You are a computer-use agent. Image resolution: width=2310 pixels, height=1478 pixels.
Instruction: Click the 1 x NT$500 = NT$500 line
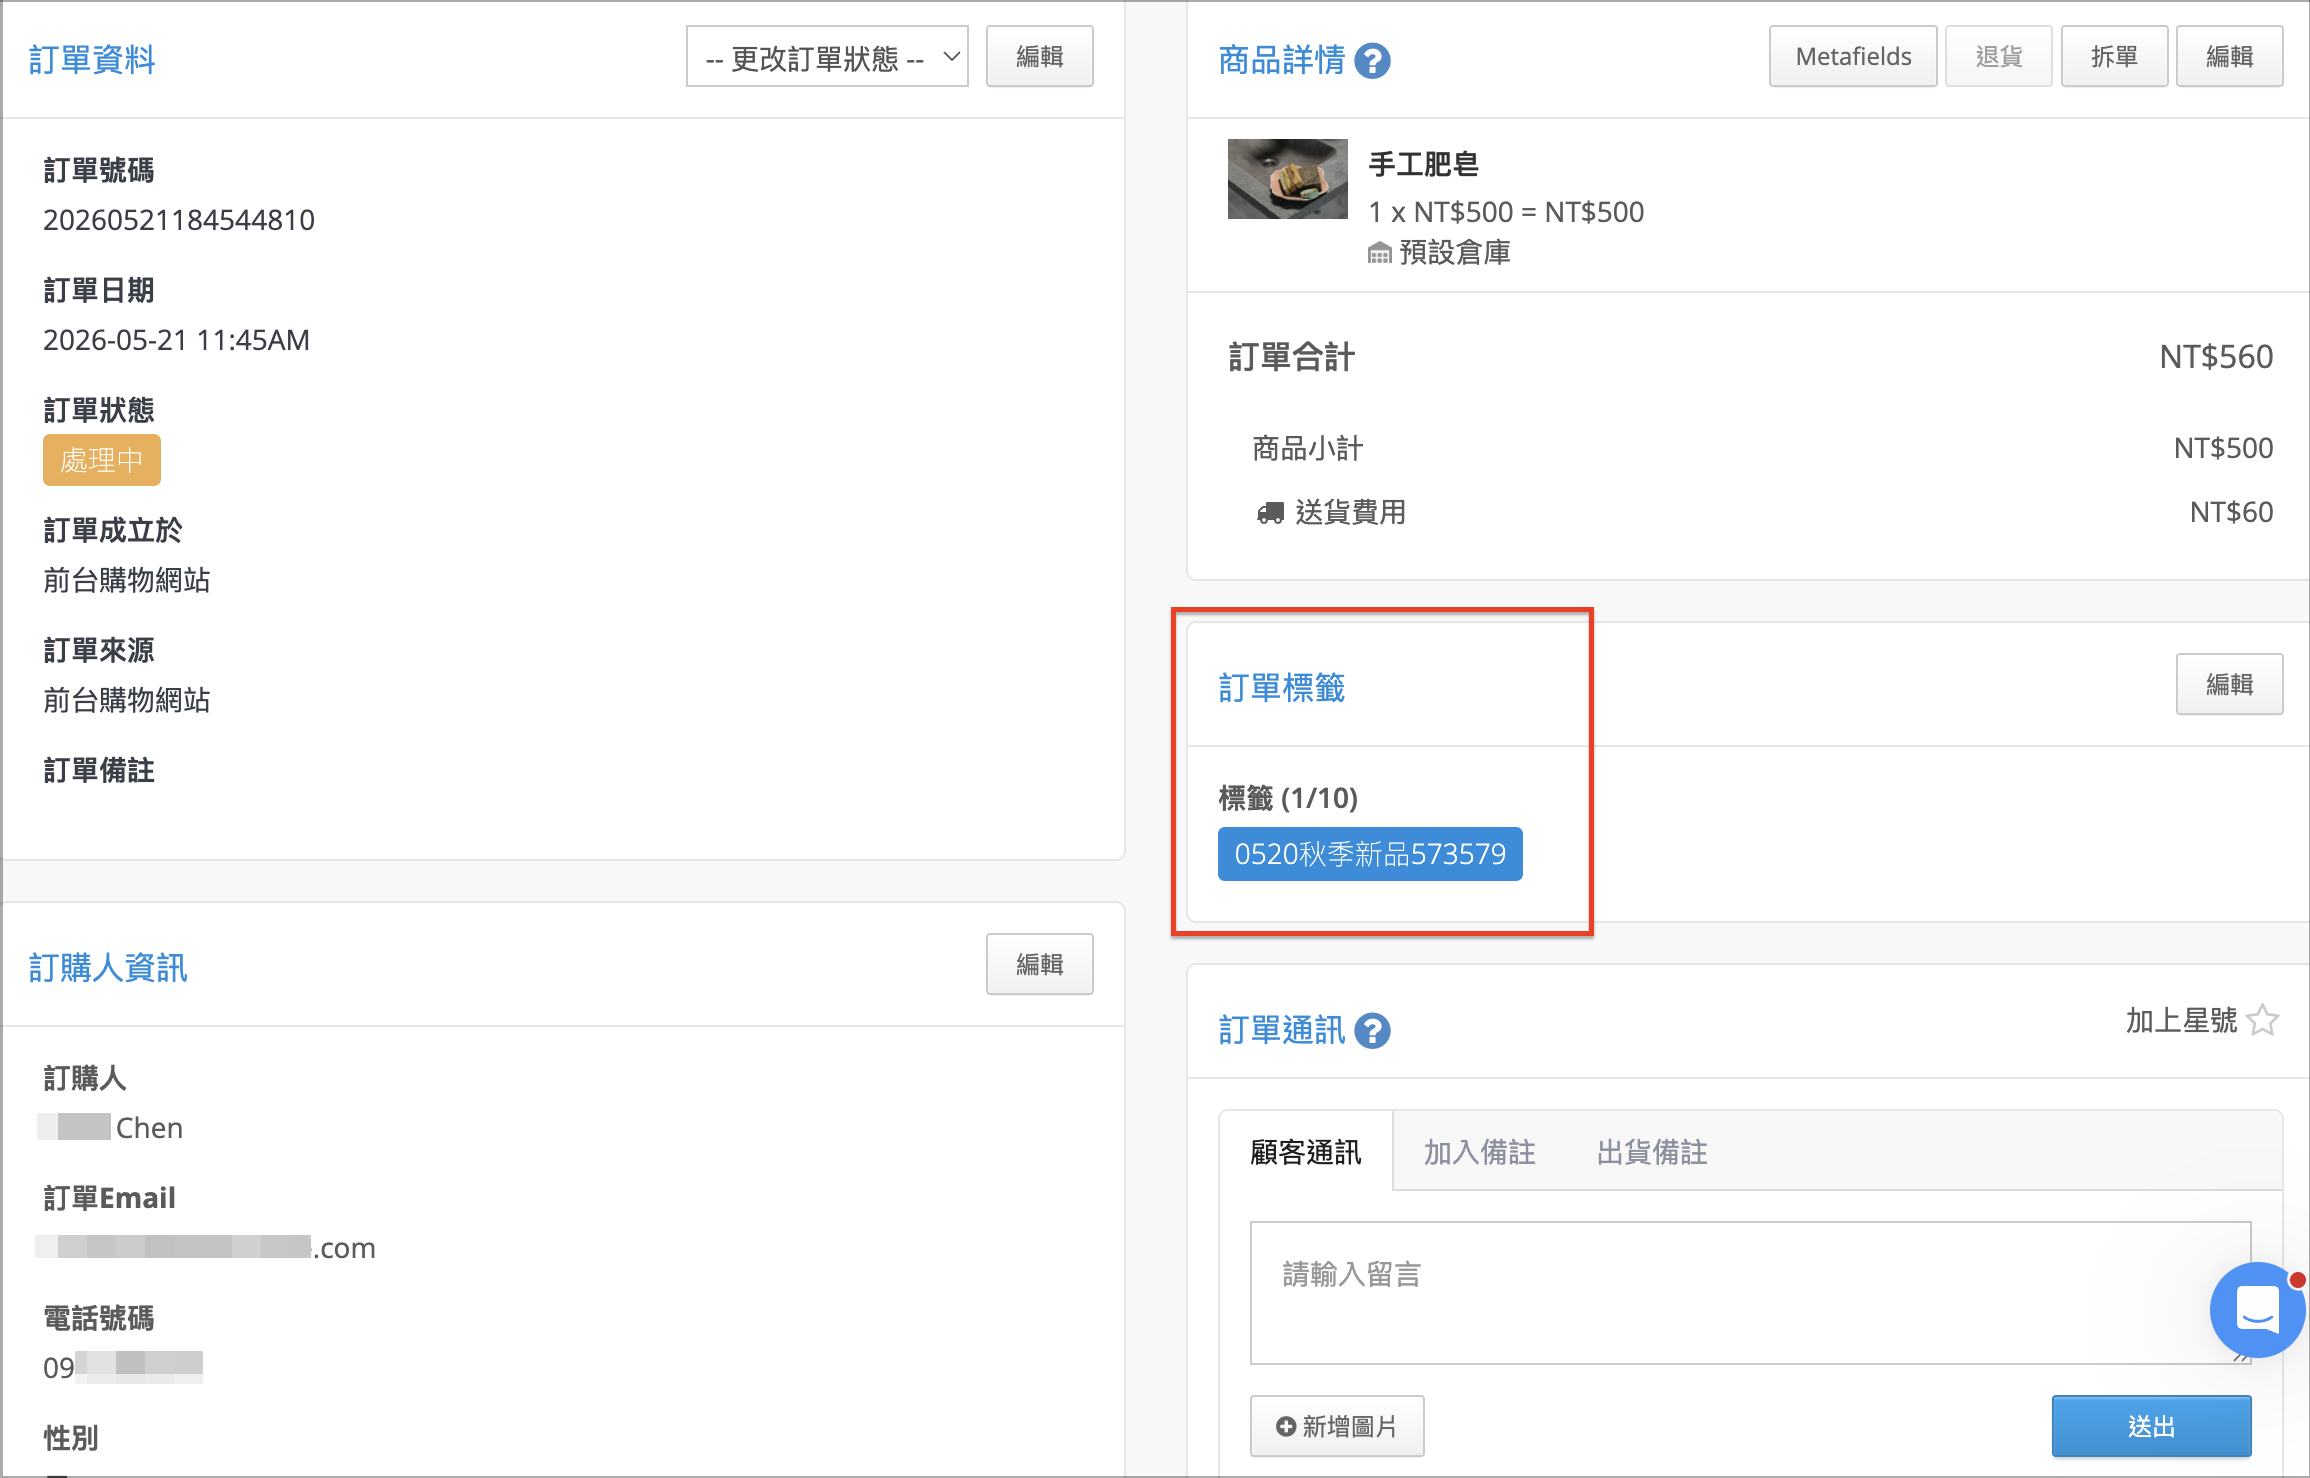[1506, 212]
